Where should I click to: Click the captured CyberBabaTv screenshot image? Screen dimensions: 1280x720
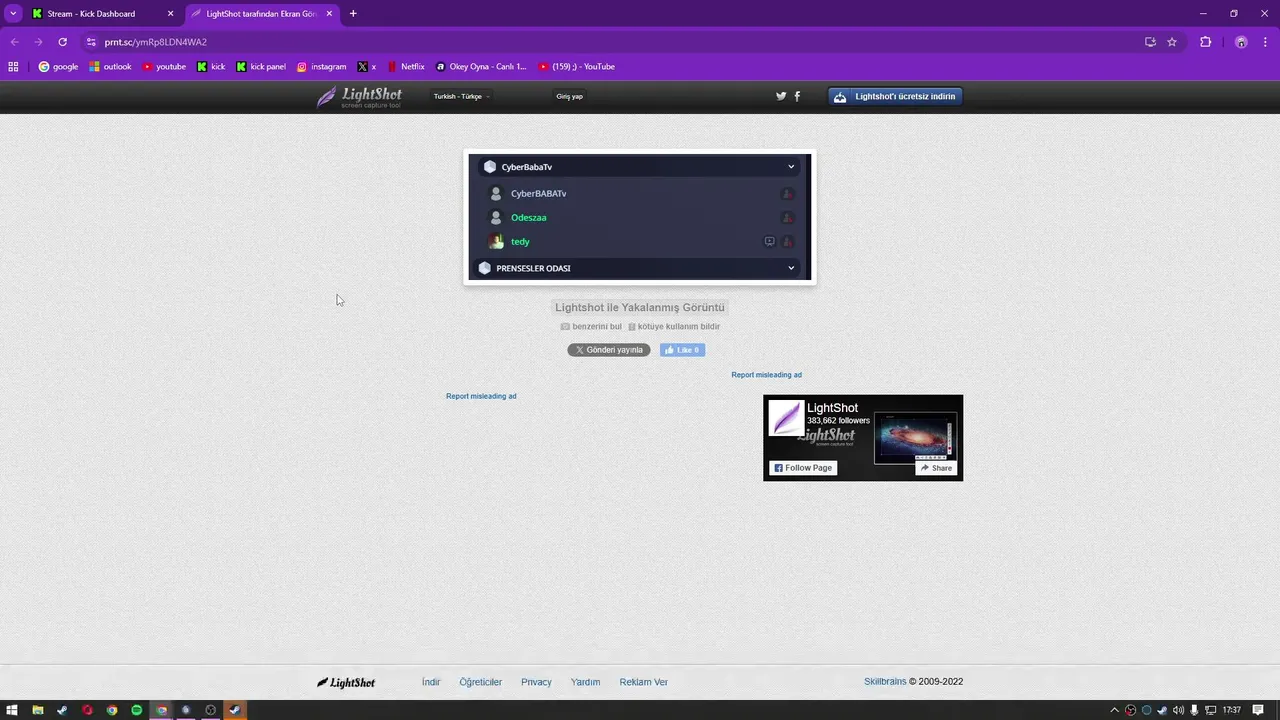coord(640,217)
